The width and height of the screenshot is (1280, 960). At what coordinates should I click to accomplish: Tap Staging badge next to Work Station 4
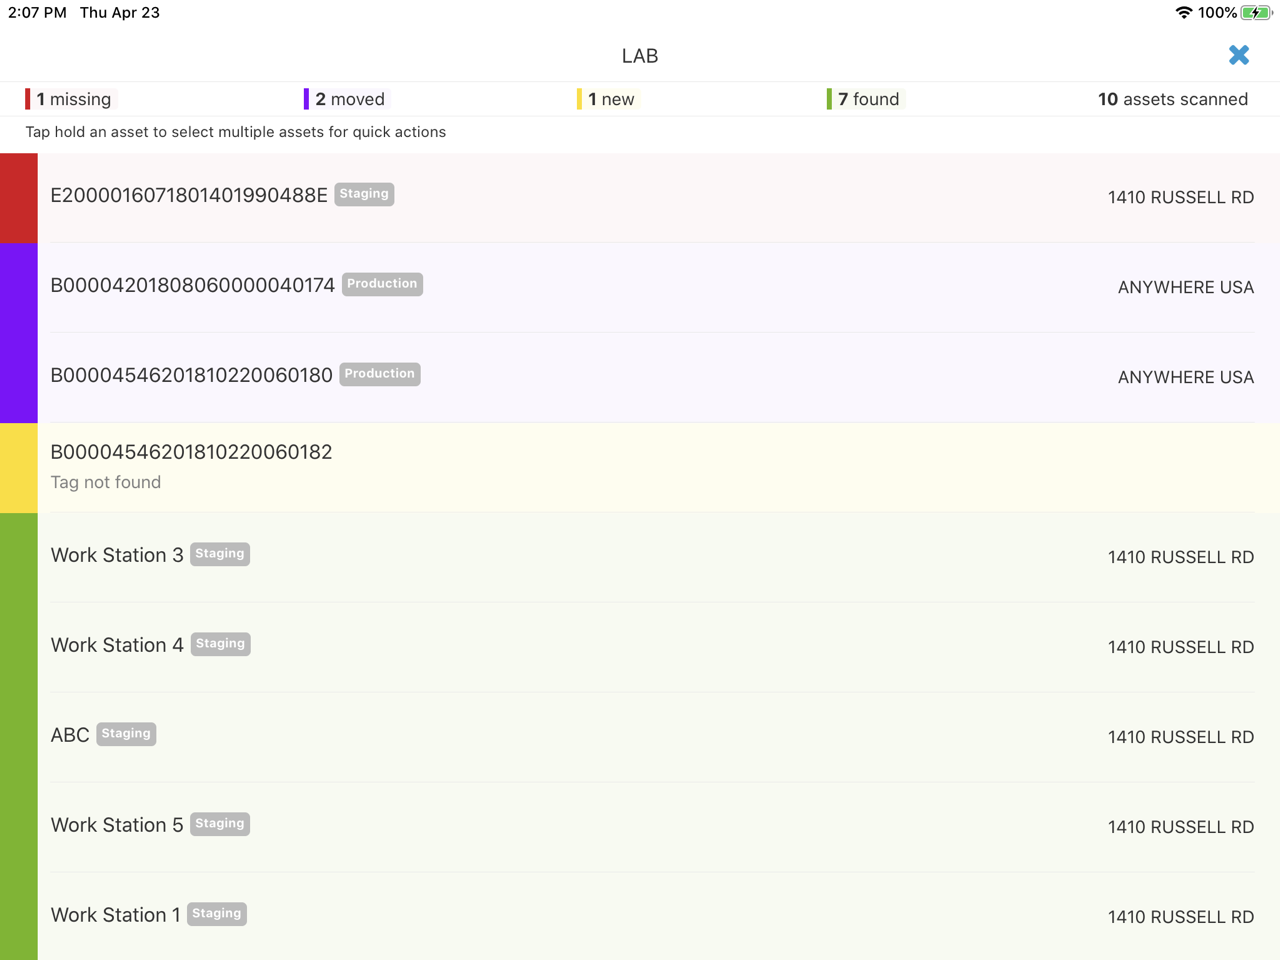click(220, 644)
